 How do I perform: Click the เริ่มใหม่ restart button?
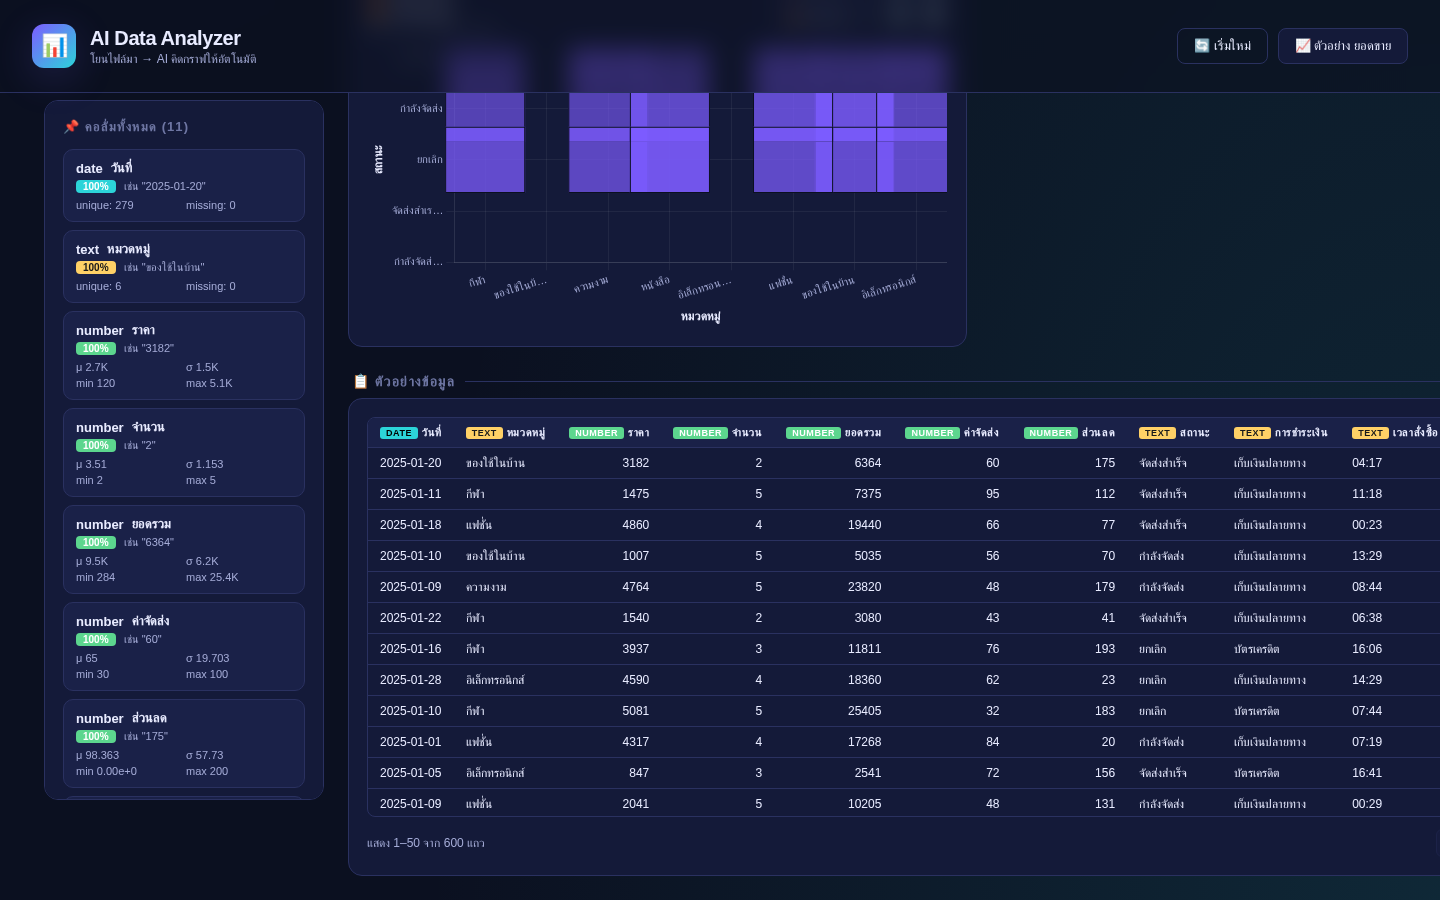click(1222, 46)
